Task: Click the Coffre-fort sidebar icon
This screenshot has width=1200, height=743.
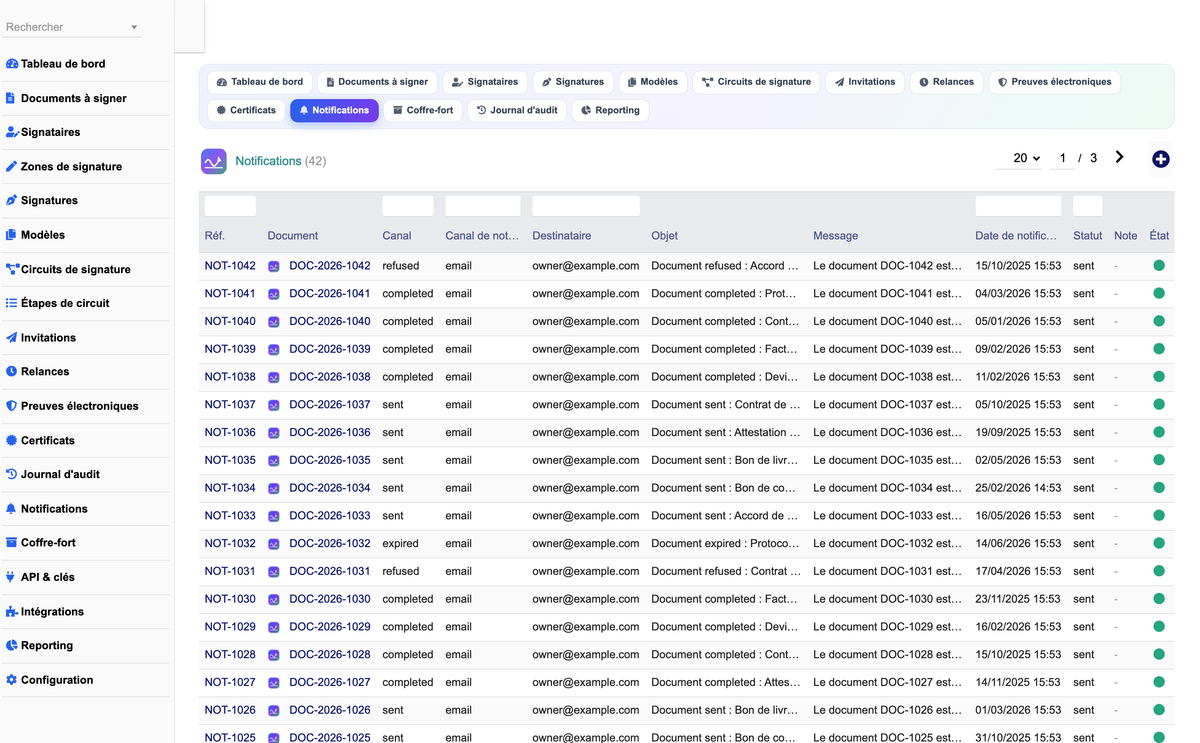Action: (12, 542)
